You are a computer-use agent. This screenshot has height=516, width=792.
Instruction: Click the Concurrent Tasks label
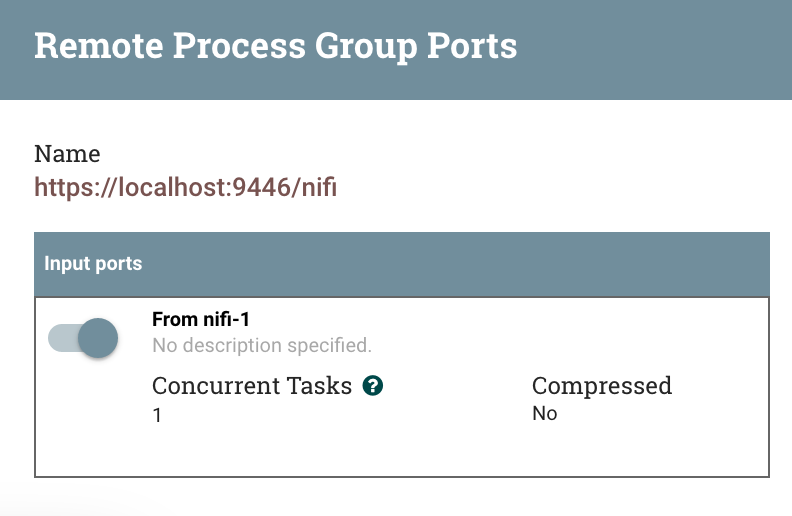coord(252,386)
